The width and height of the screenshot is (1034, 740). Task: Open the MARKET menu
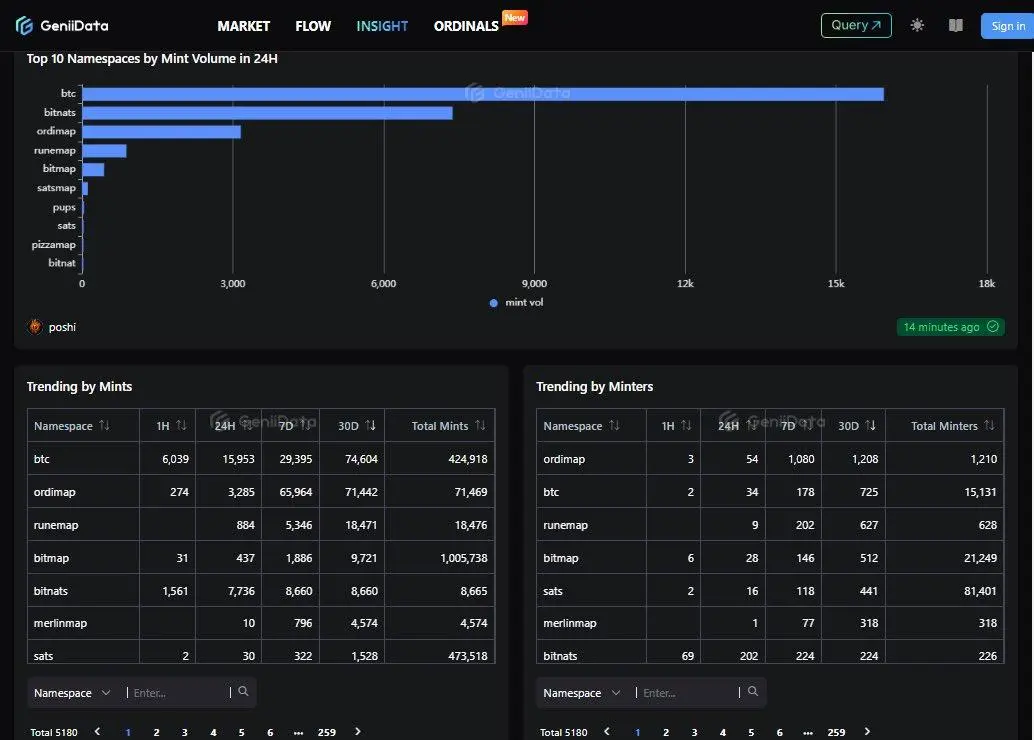coord(243,26)
